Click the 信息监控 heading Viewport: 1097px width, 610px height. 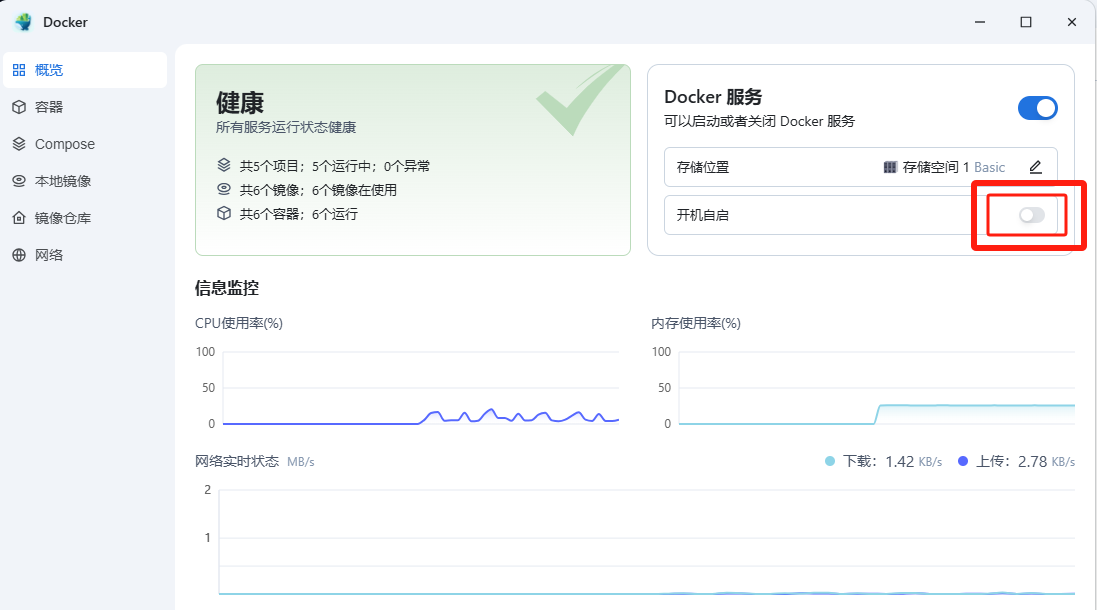(x=227, y=288)
